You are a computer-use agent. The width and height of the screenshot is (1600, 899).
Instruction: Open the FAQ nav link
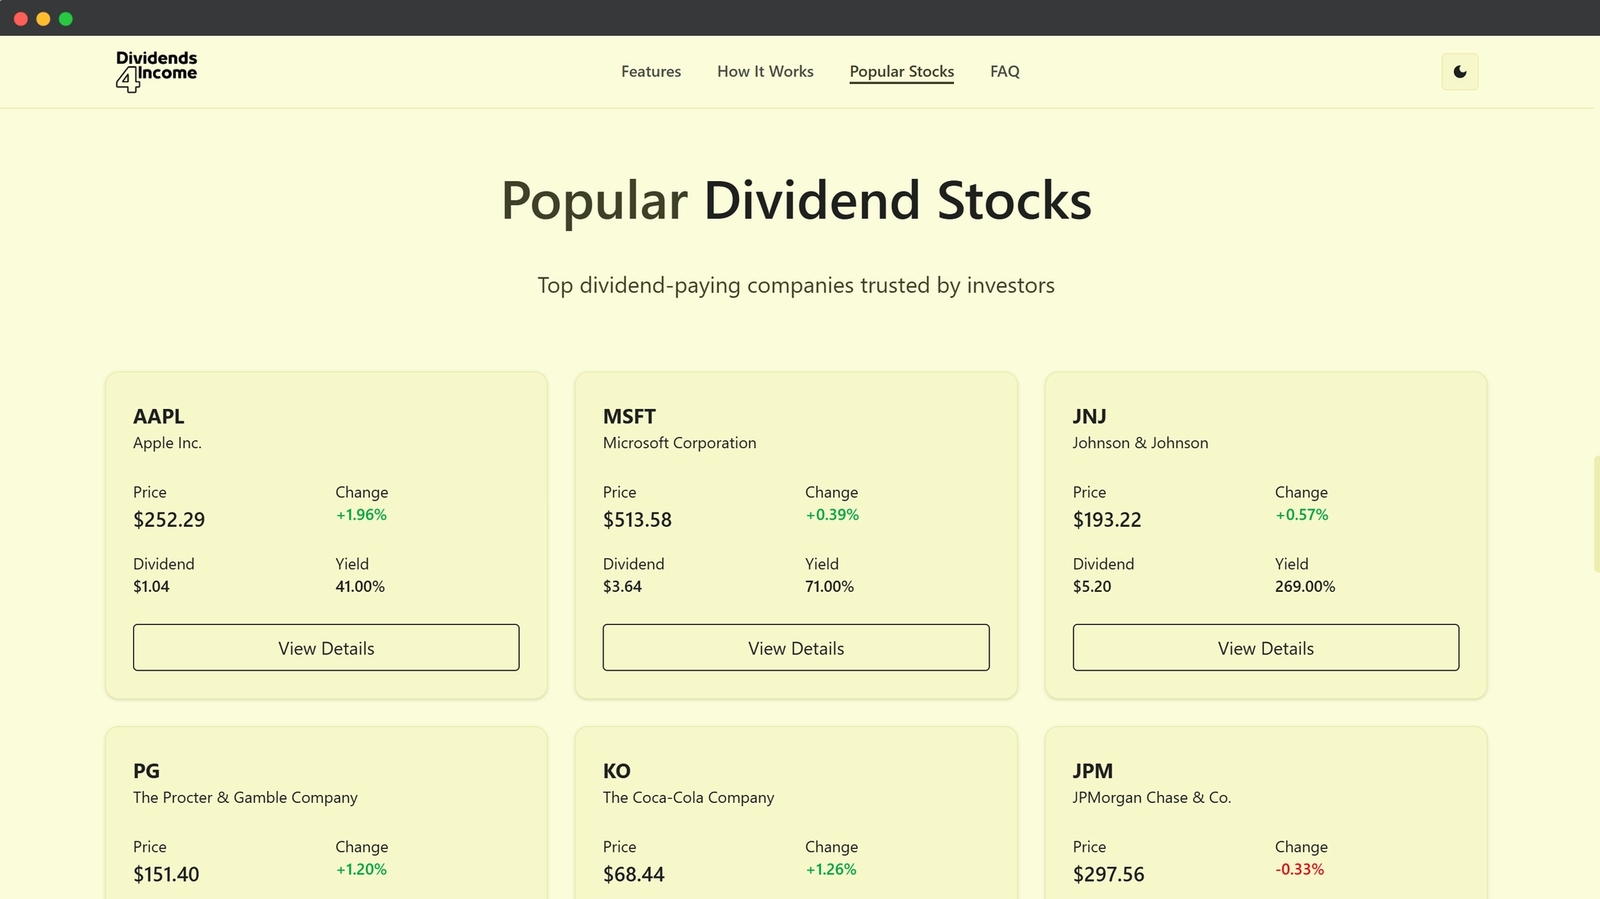pos(1005,72)
